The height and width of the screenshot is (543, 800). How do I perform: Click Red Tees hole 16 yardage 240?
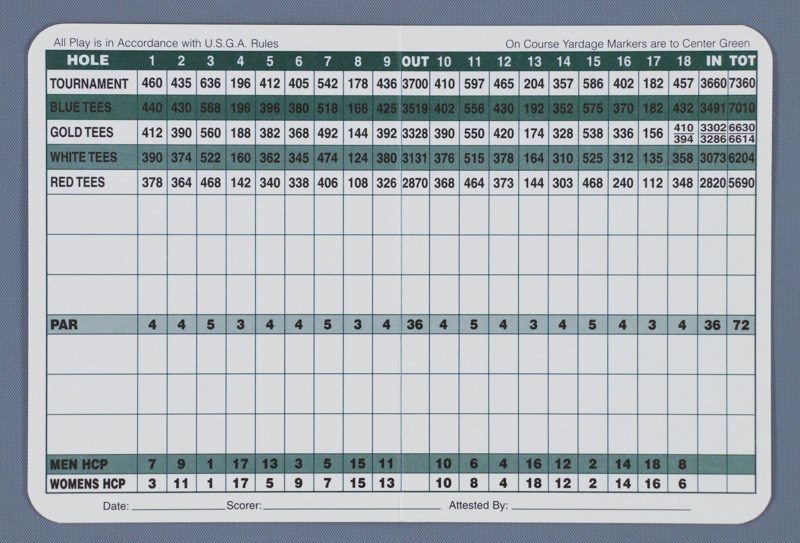(x=623, y=183)
